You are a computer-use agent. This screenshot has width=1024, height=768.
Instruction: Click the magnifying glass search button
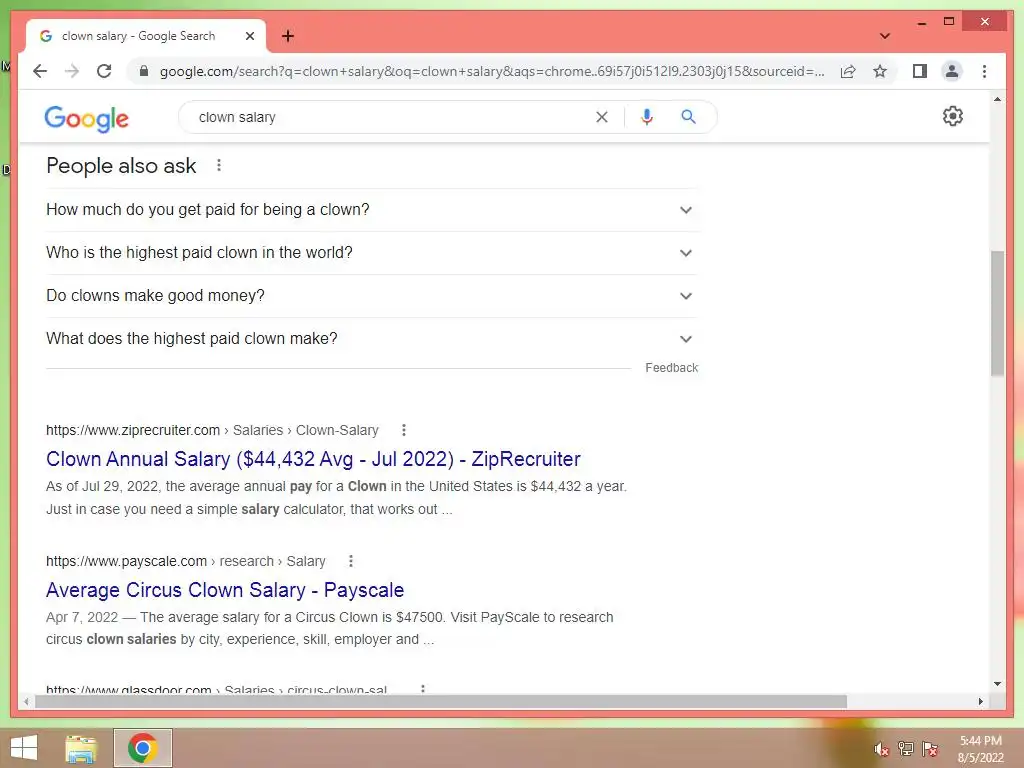pyautogui.click(x=688, y=117)
